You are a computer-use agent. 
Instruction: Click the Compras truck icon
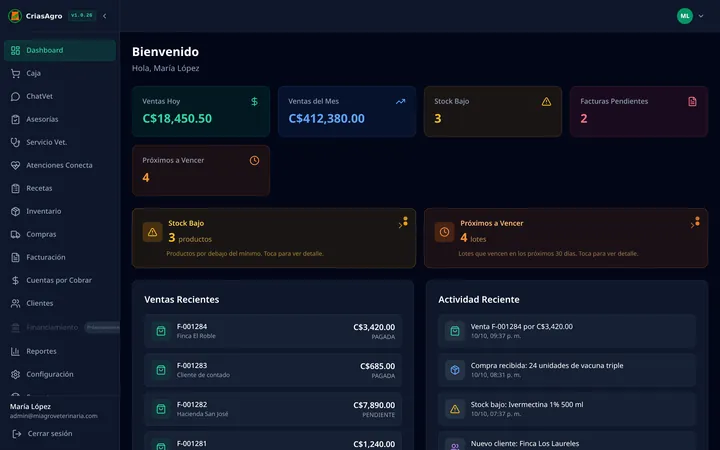coord(16,234)
